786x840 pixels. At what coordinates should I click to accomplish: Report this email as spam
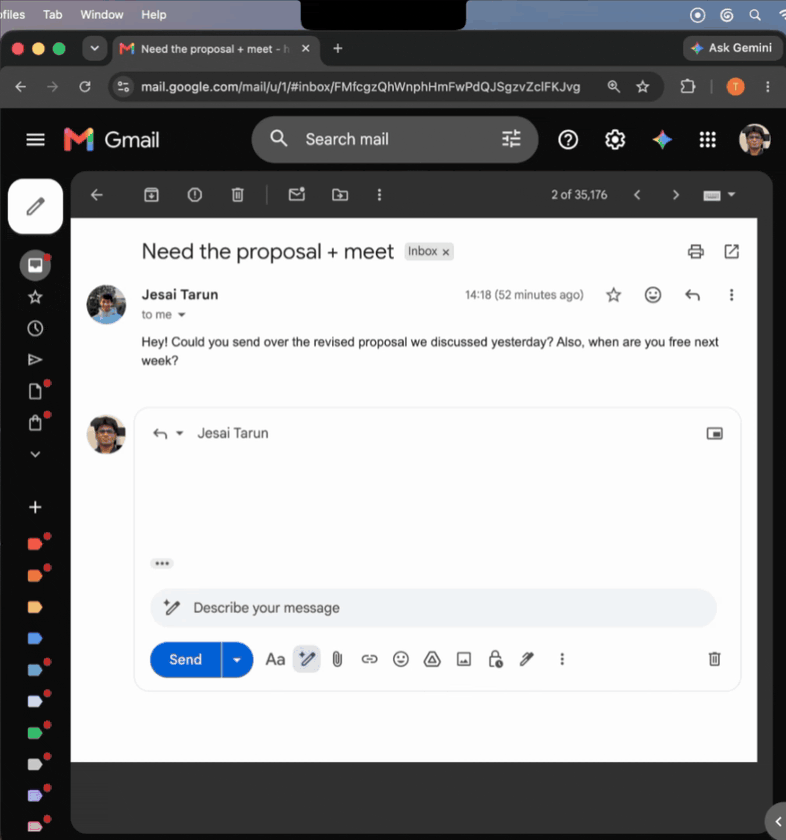click(x=195, y=195)
